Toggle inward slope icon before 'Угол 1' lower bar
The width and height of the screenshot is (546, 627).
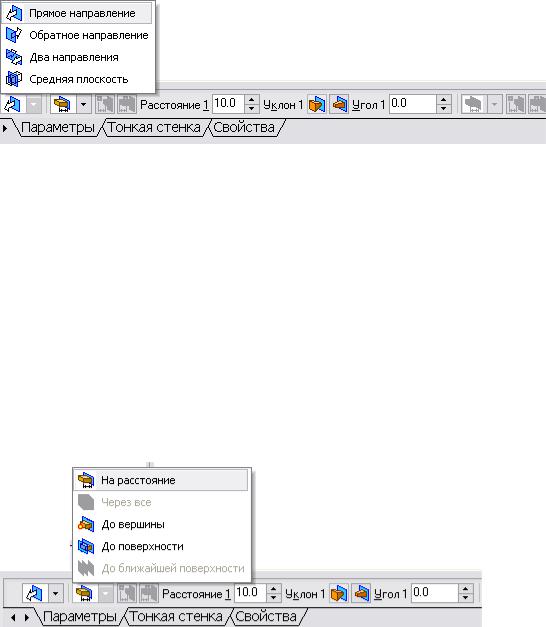coord(361,594)
